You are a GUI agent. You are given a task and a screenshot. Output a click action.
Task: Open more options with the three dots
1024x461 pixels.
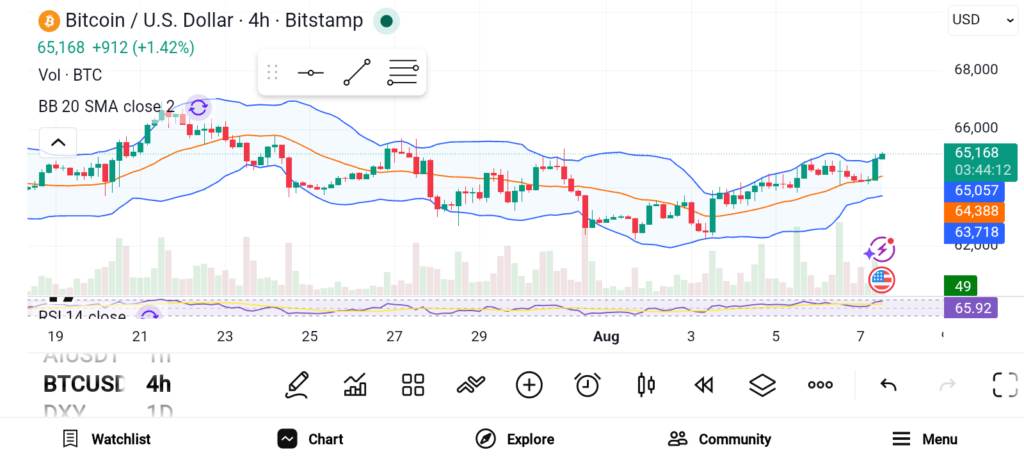point(820,385)
